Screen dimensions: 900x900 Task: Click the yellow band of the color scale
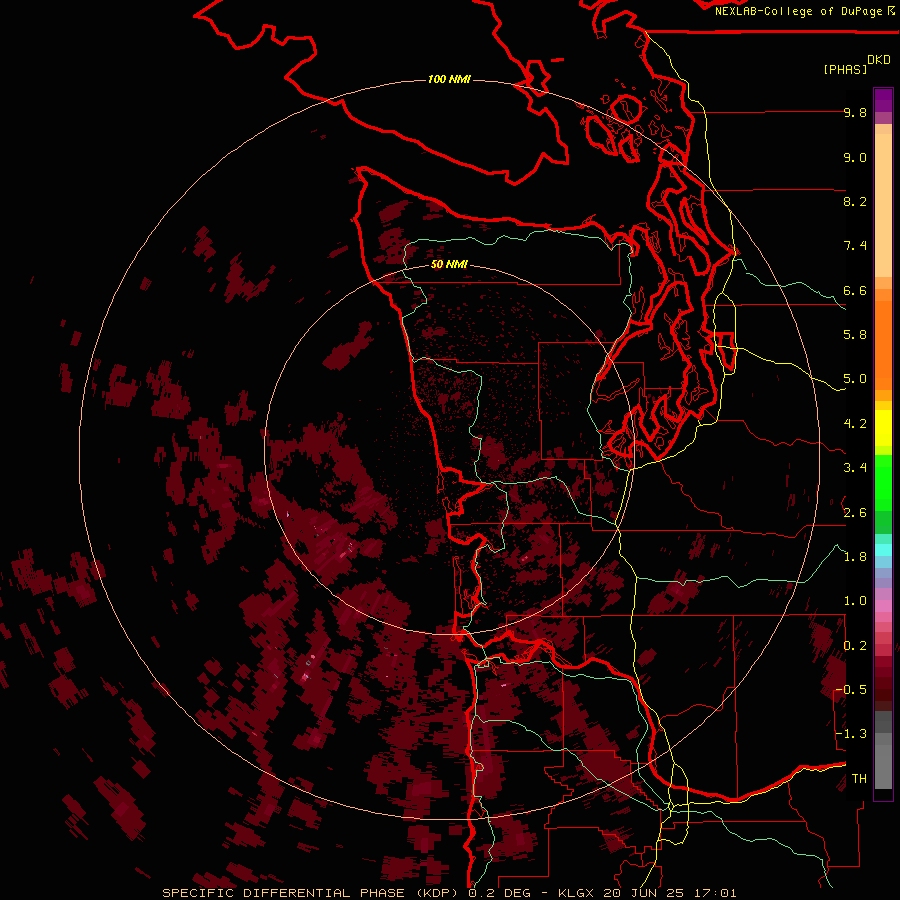point(883,428)
